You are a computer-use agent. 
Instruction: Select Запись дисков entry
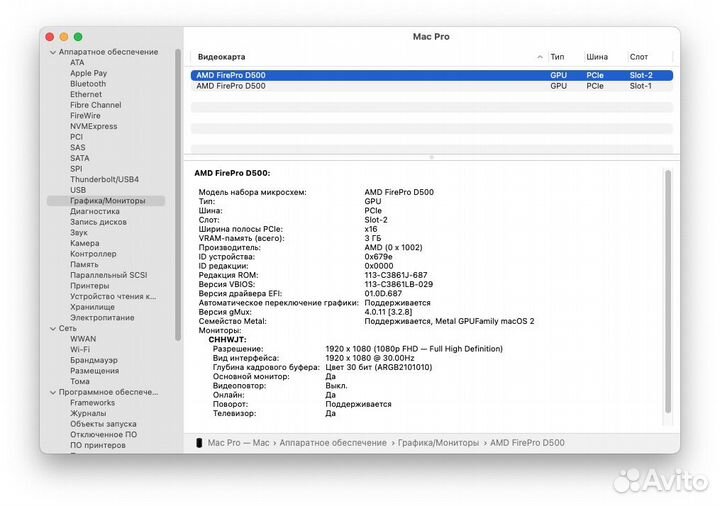click(98, 222)
